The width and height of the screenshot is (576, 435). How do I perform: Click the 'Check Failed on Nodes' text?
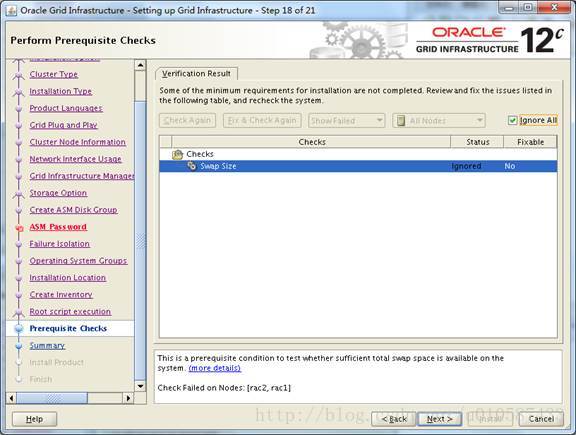pyautogui.click(x=224, y=388)
